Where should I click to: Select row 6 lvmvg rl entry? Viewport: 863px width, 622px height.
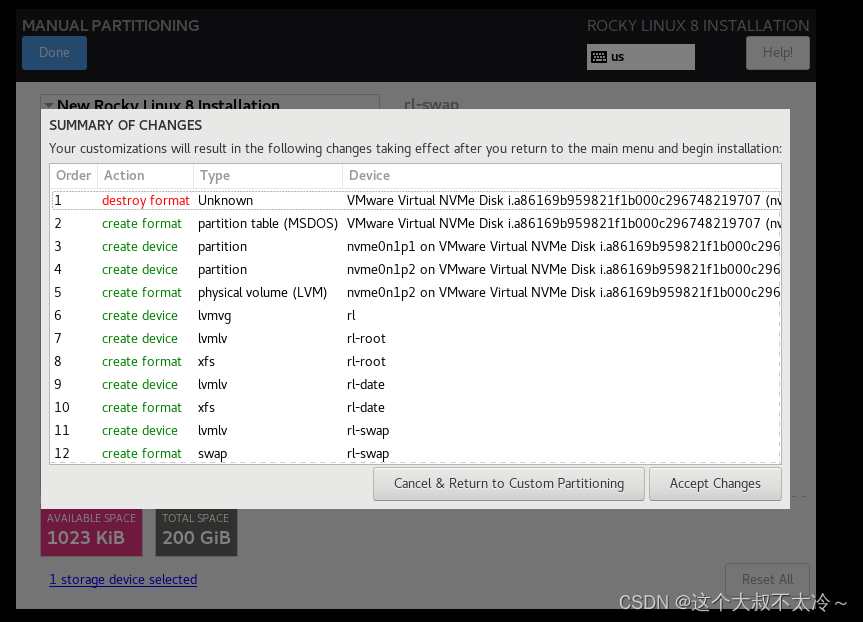[416, 315]
